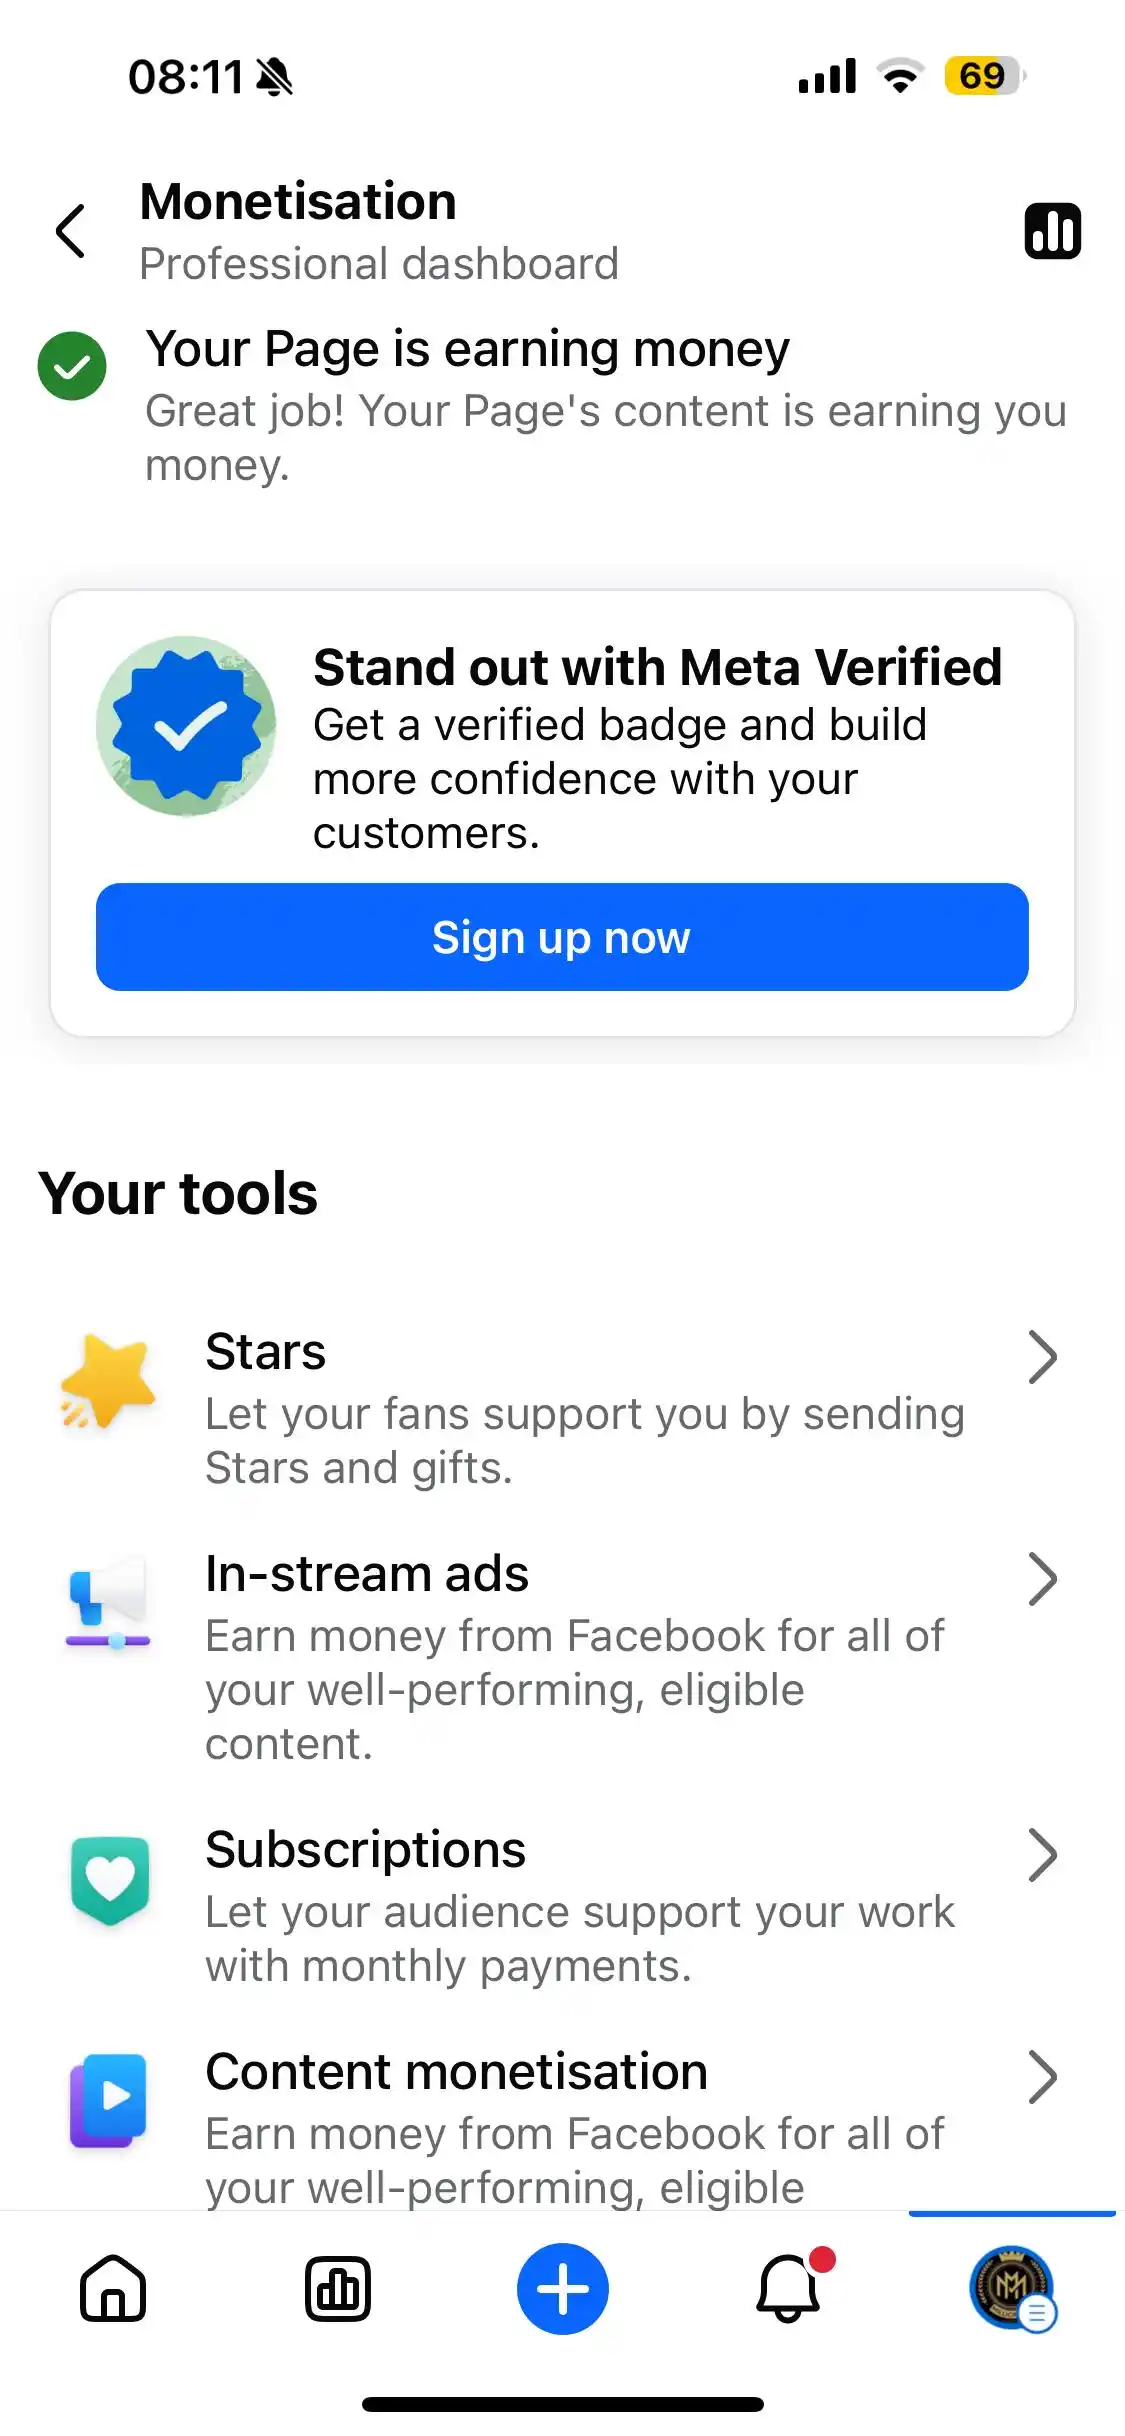Open the insights bar-chart icon in header
The height and width of the screenshot is (2436, 1125).
[1052, 231]
